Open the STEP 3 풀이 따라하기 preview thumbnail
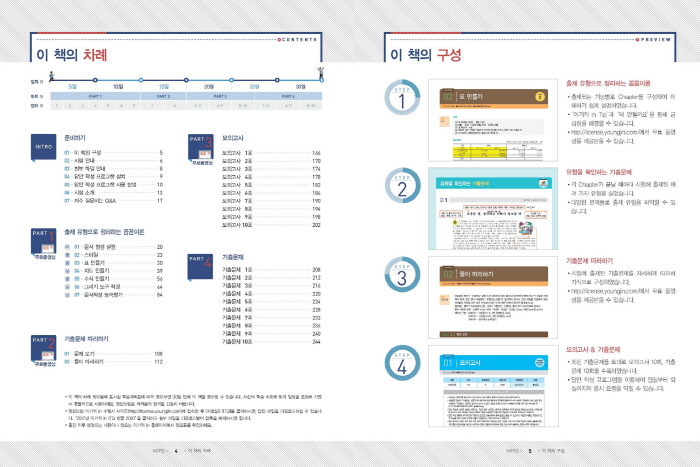This screenshot has height=467, width=700. point(493,297)
